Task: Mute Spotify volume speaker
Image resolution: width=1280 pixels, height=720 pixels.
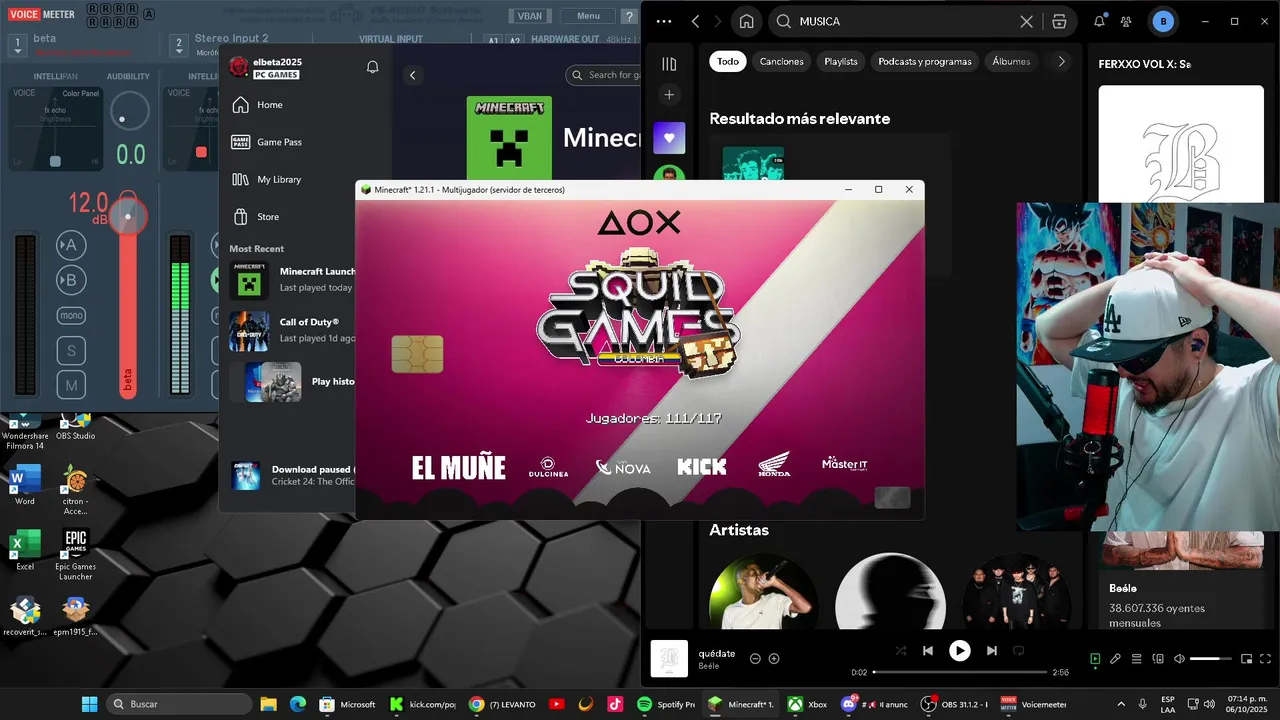Action: click(1179, 659)
